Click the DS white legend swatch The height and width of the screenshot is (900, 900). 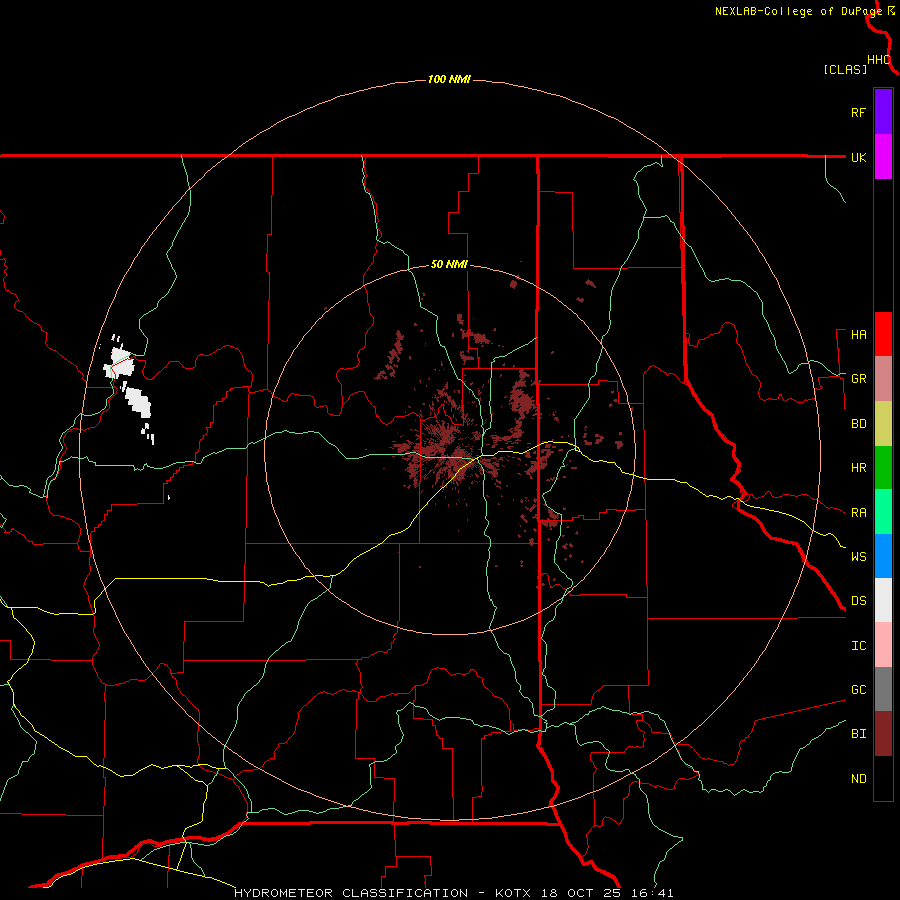883,600
